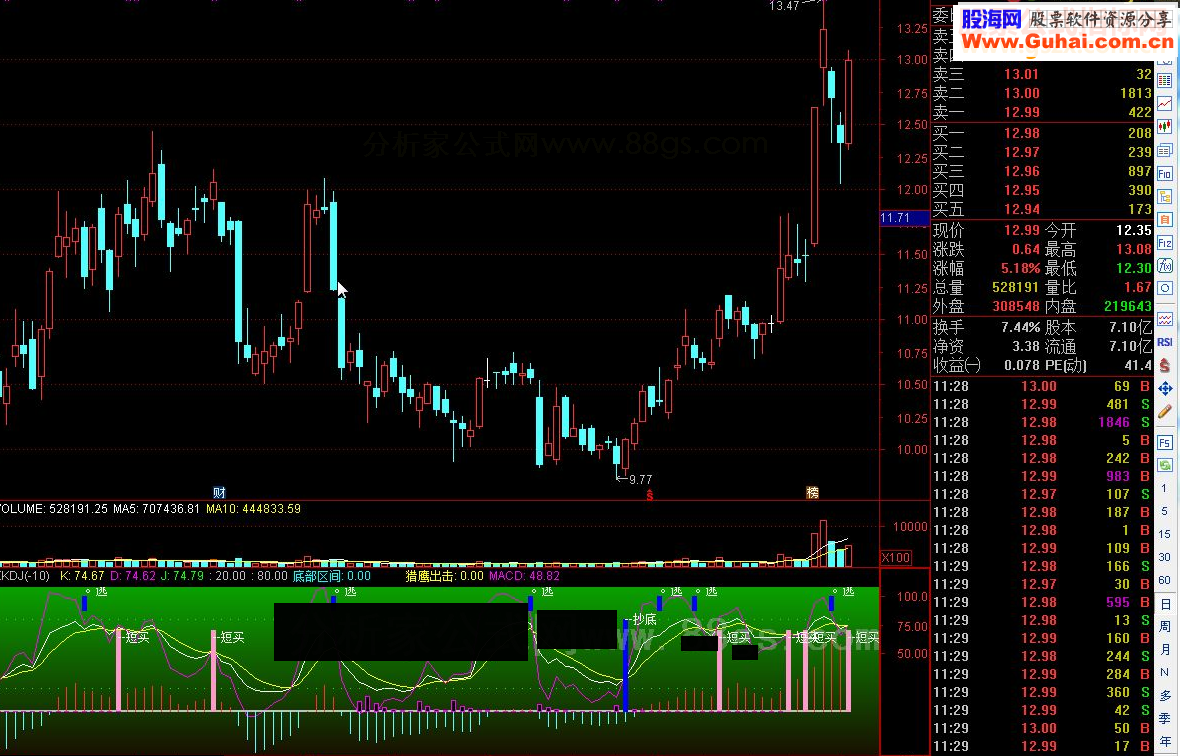Viewport: 1180px width, 756px height.
Task: Click the circle icon in sidebar
Action: [x=1165, y=288]
